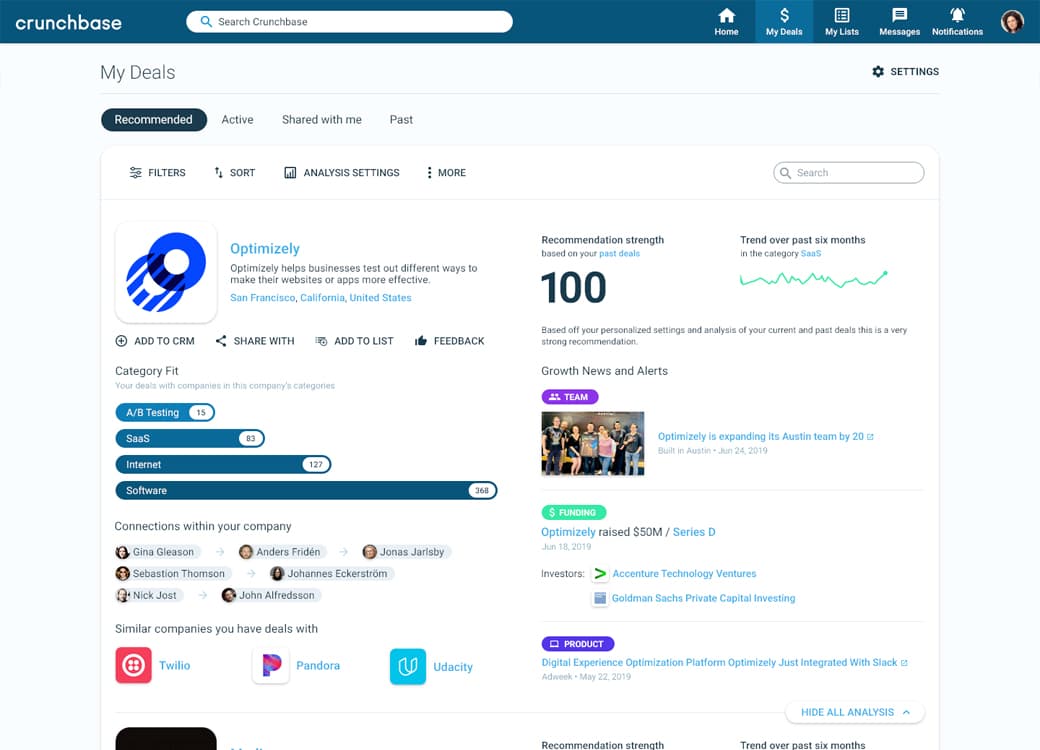Open the Home icon in top navigation
This screenshot has width=1040, height=750.
pyautogui.click(x=726, y=16)
